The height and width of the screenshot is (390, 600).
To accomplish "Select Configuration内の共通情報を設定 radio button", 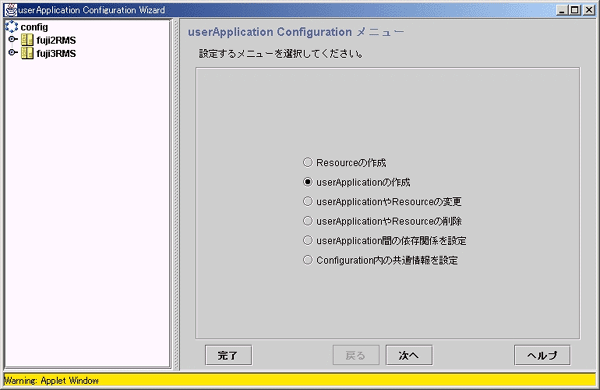I will click(308, 260).
